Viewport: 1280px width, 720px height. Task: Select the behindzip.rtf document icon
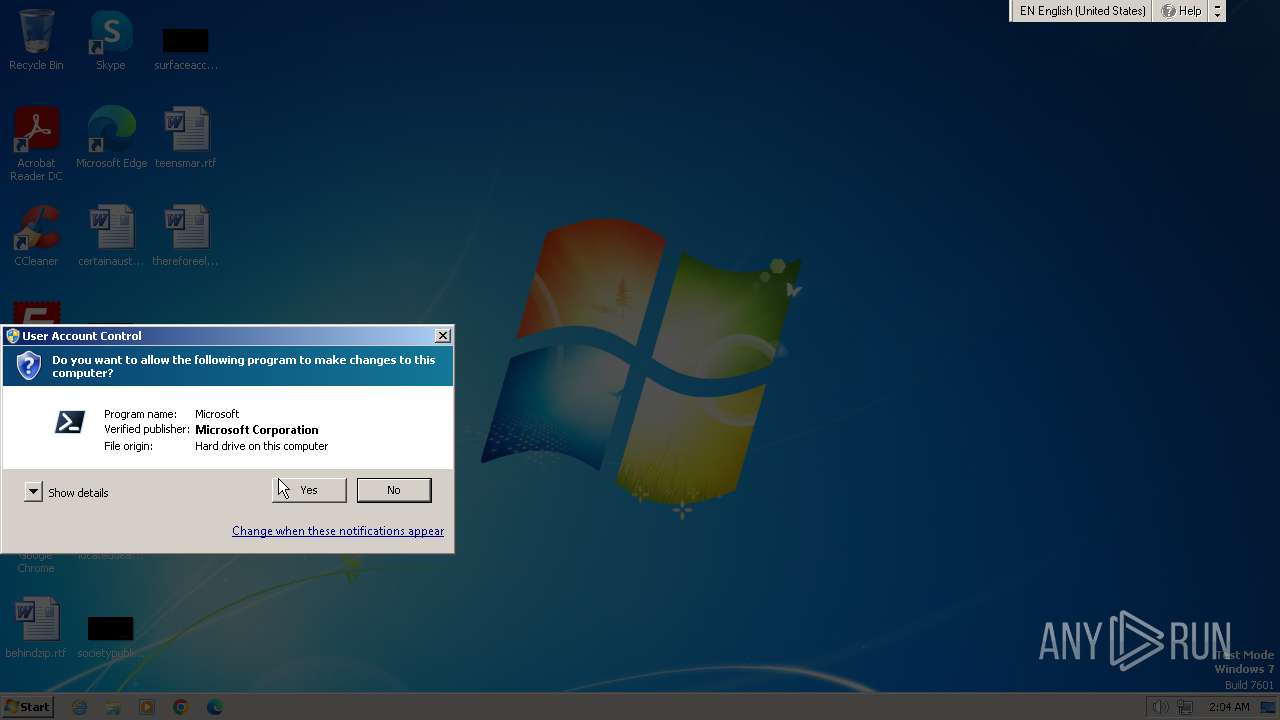click(36, 628)
